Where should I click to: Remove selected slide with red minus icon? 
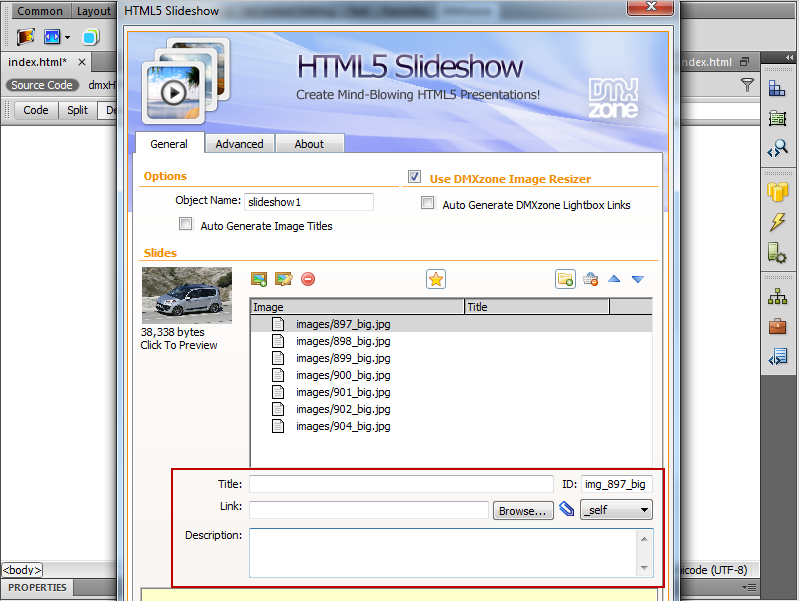pos(308,279)
